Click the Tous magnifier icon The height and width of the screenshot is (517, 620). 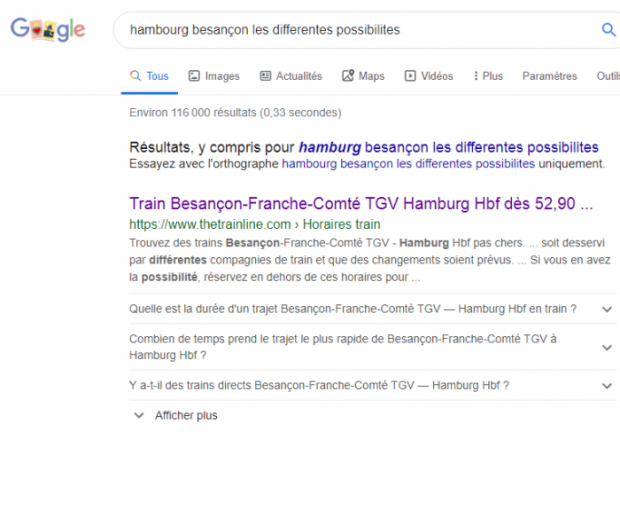tap(135, 75)
